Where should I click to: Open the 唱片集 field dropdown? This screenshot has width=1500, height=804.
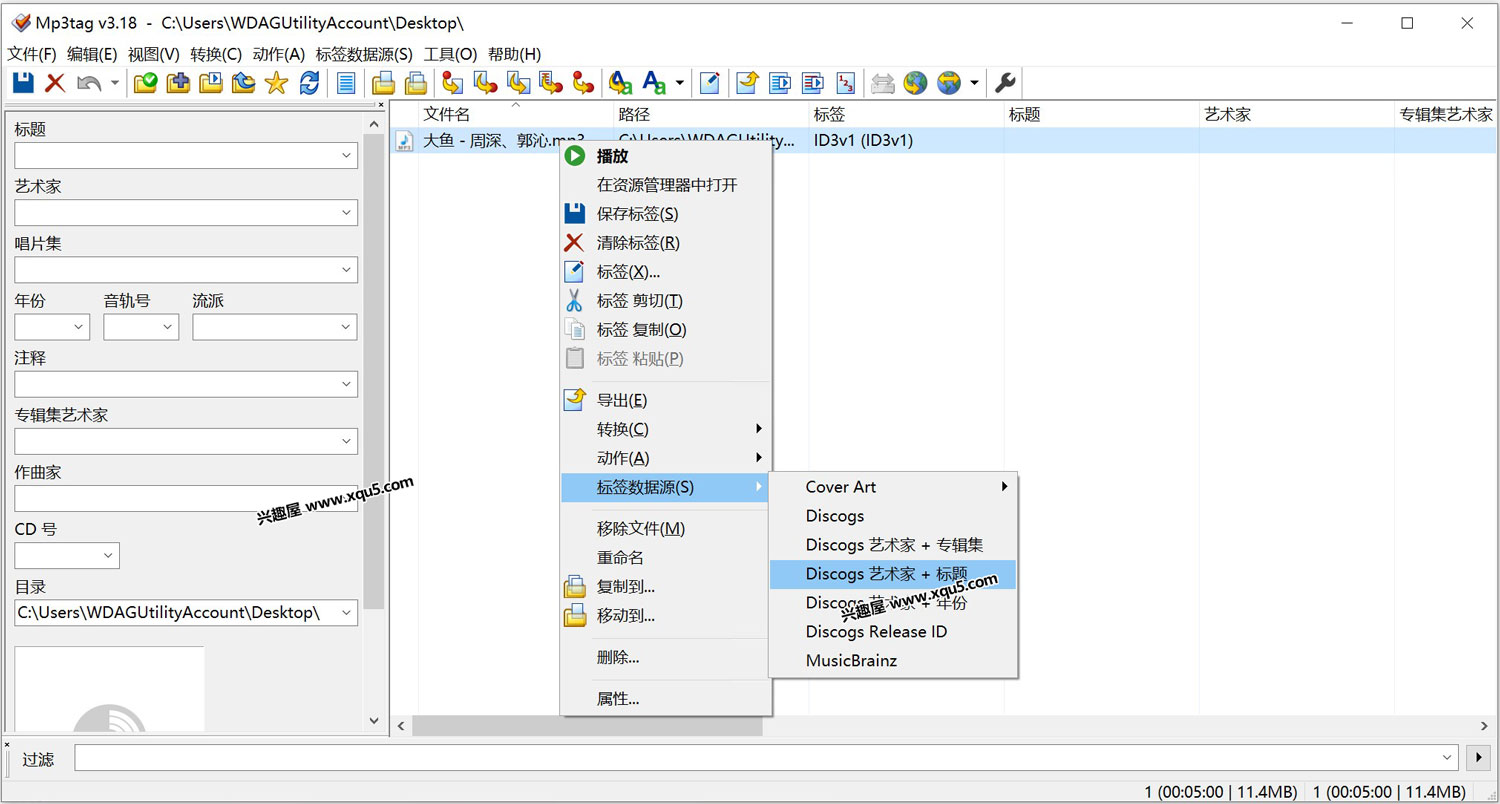346,270
